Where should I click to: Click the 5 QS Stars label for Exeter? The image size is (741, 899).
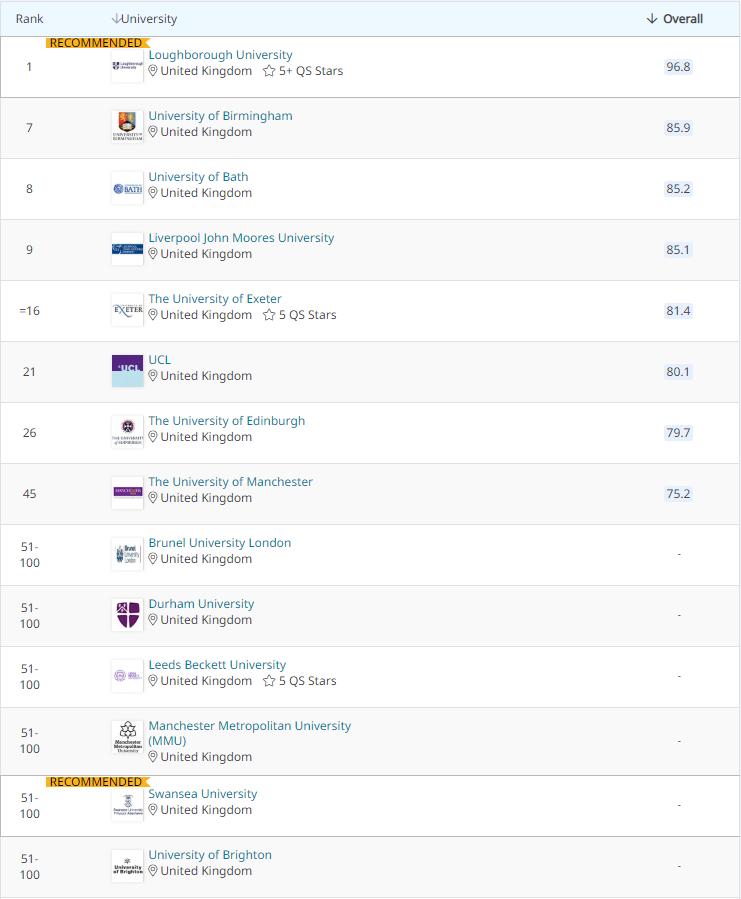point(307,315)
